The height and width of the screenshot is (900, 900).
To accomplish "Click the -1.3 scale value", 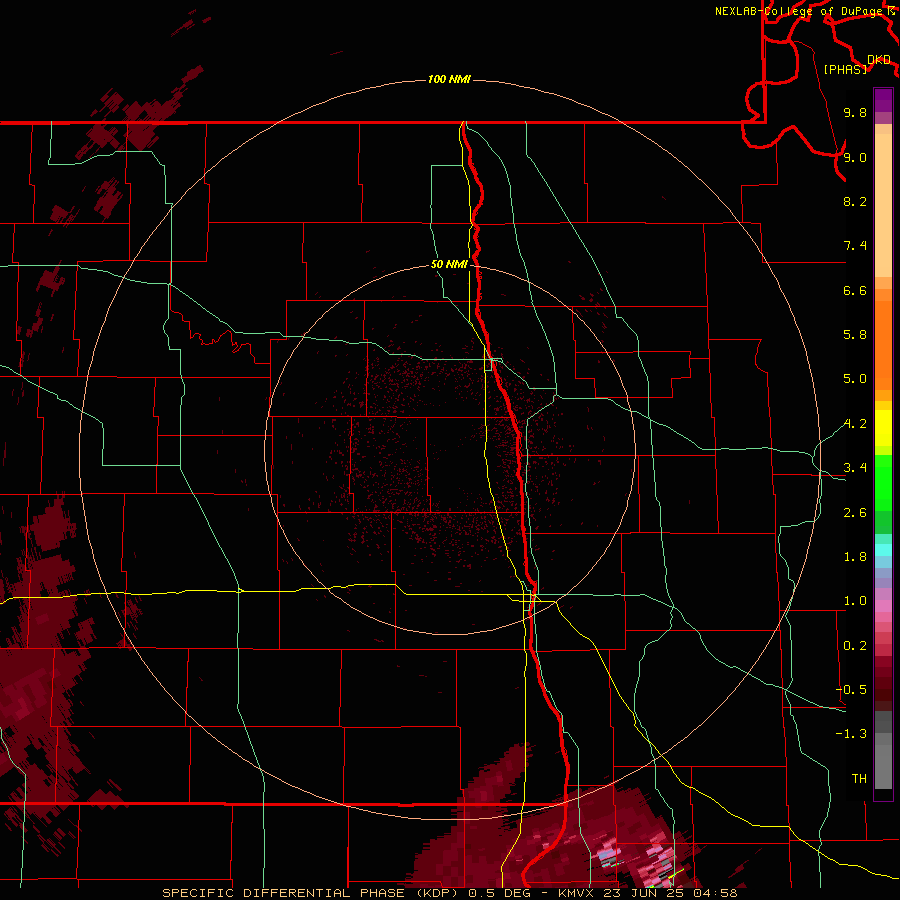I will tap(851, 734).
